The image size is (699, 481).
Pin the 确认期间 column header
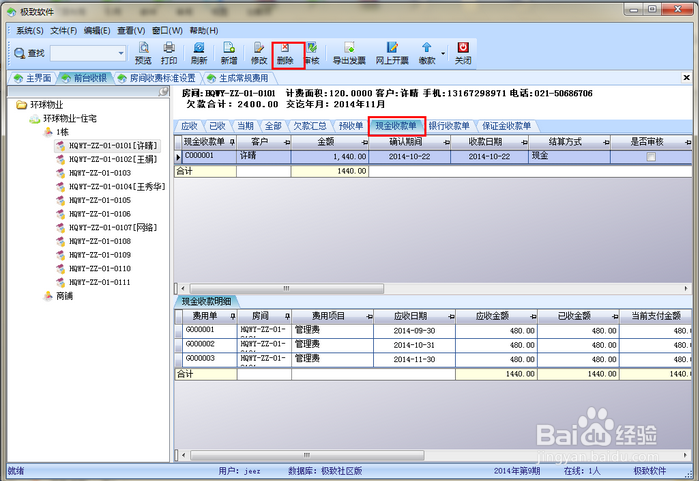click(447, 142)
